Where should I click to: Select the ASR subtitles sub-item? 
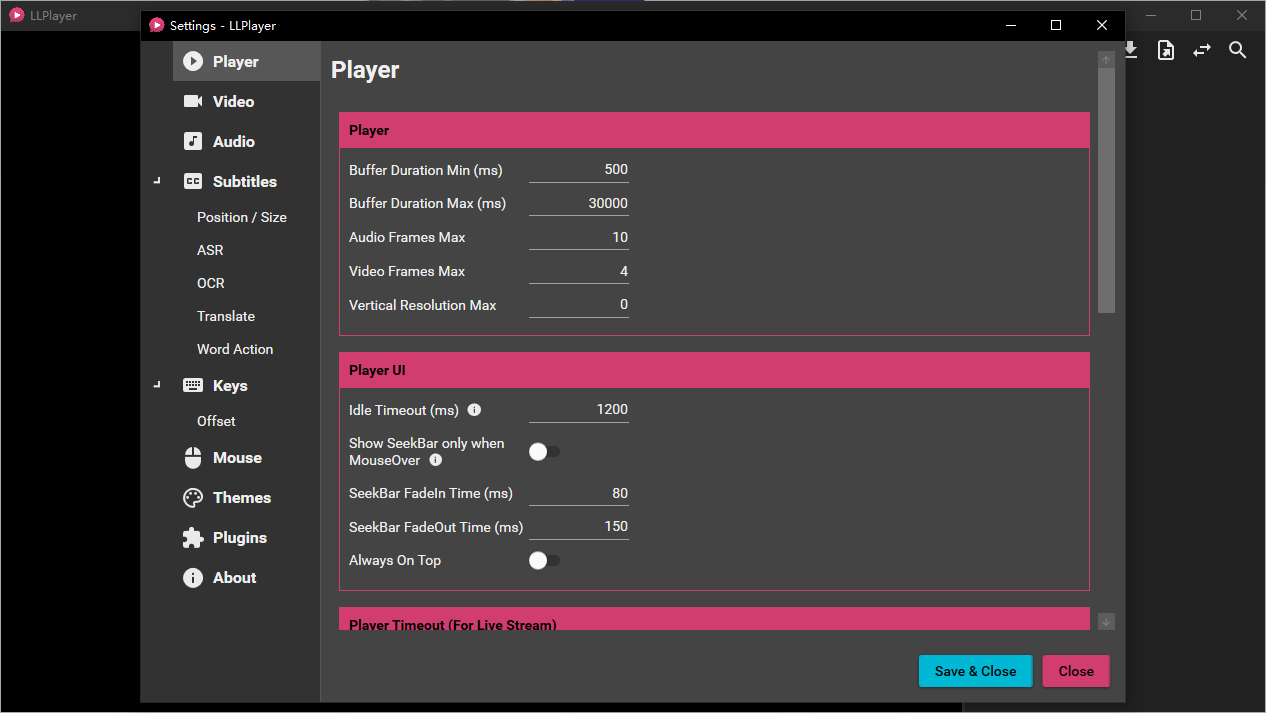pos(210,250)
